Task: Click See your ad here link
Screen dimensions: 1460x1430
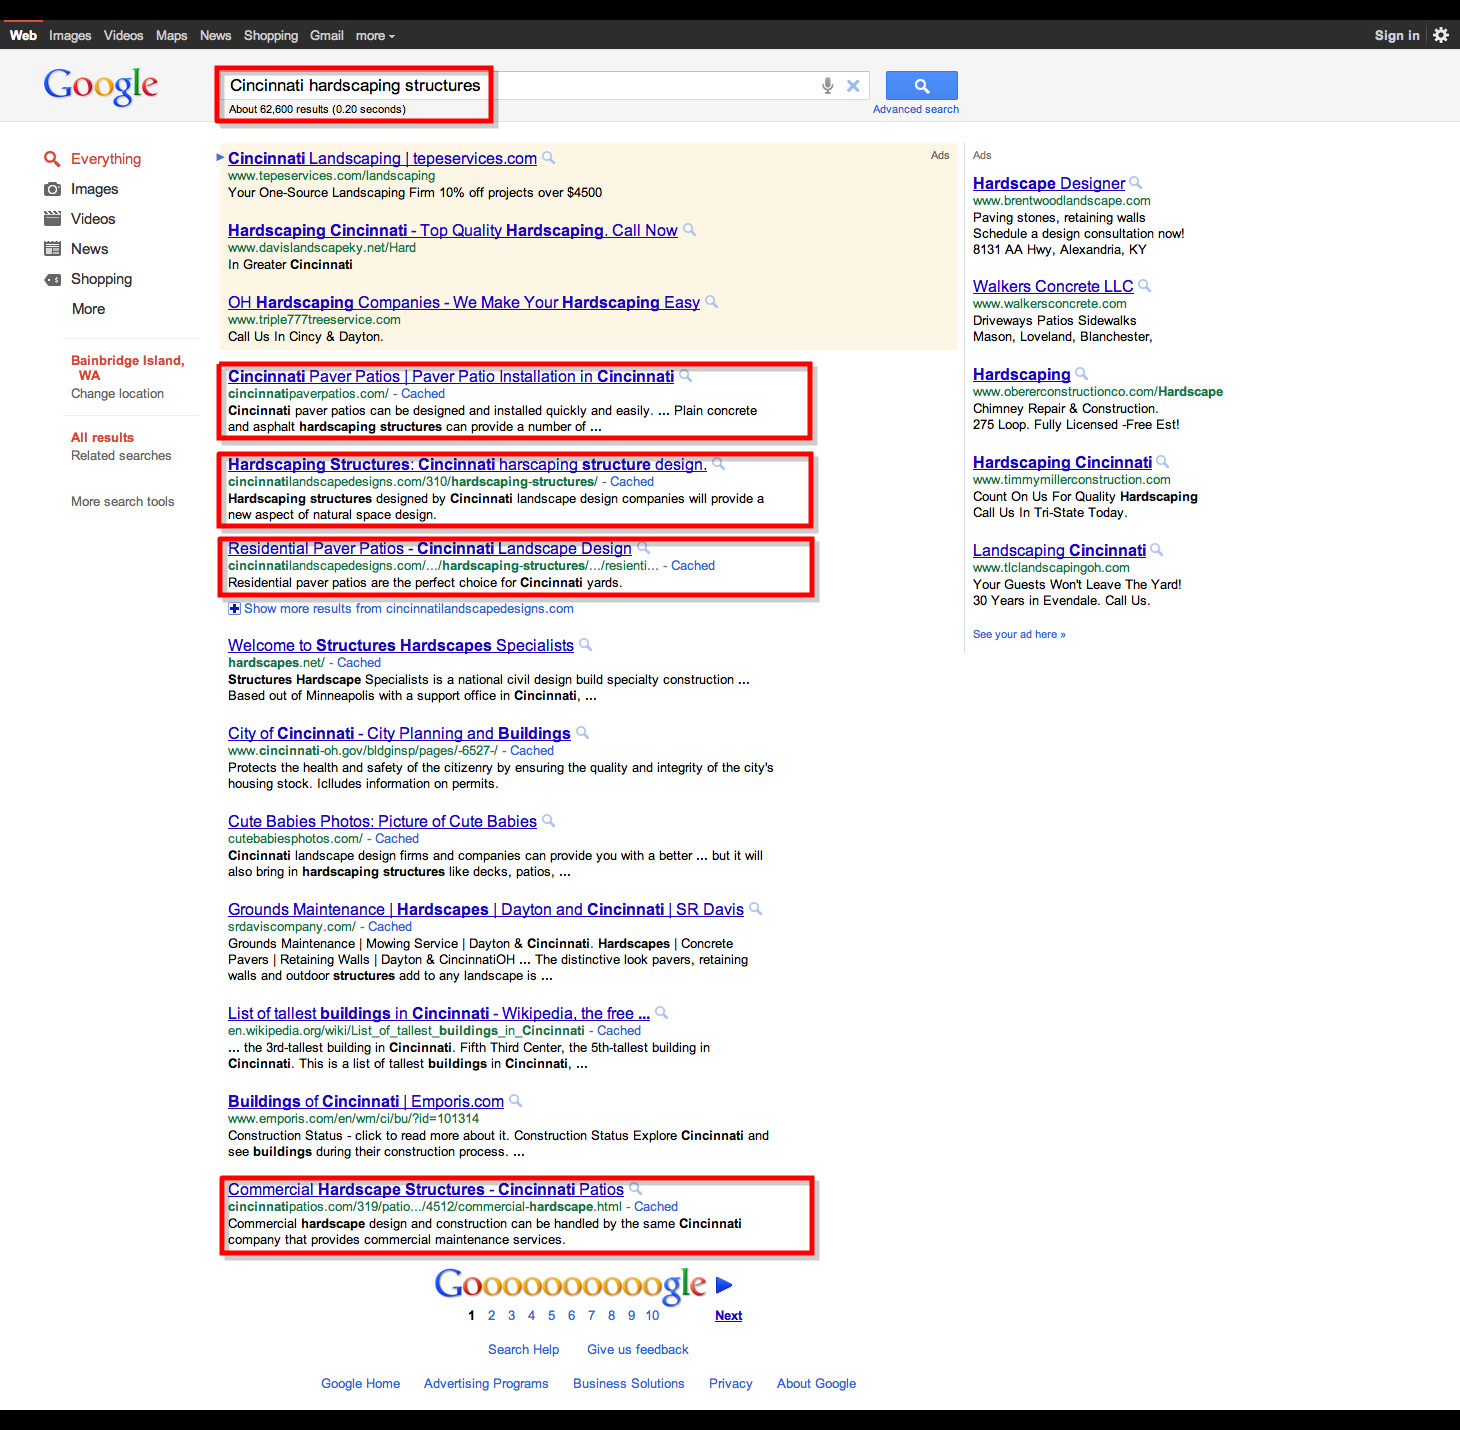Action: [1019, 635]
